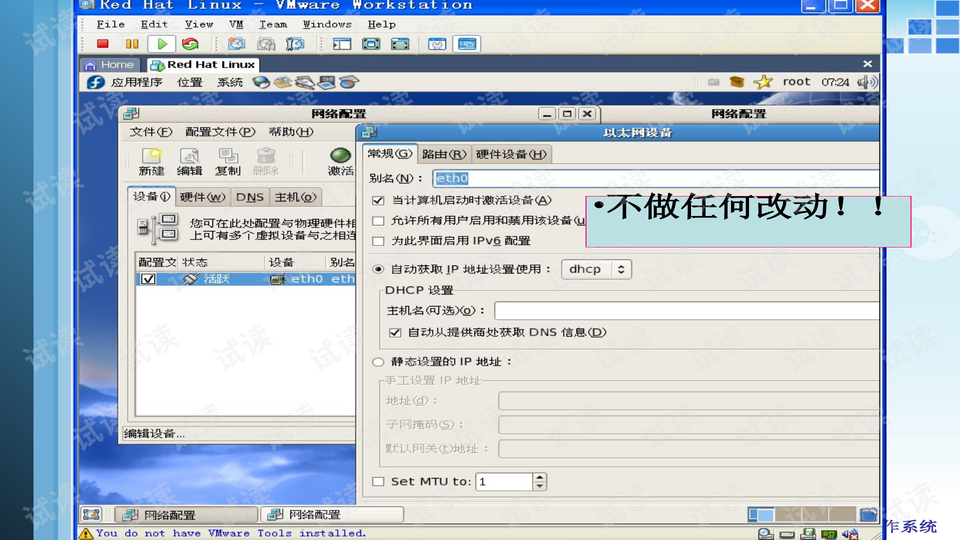Enable the Set MTU to checkbox
This screenshot has height=540, width=960.
pos(378,482)
